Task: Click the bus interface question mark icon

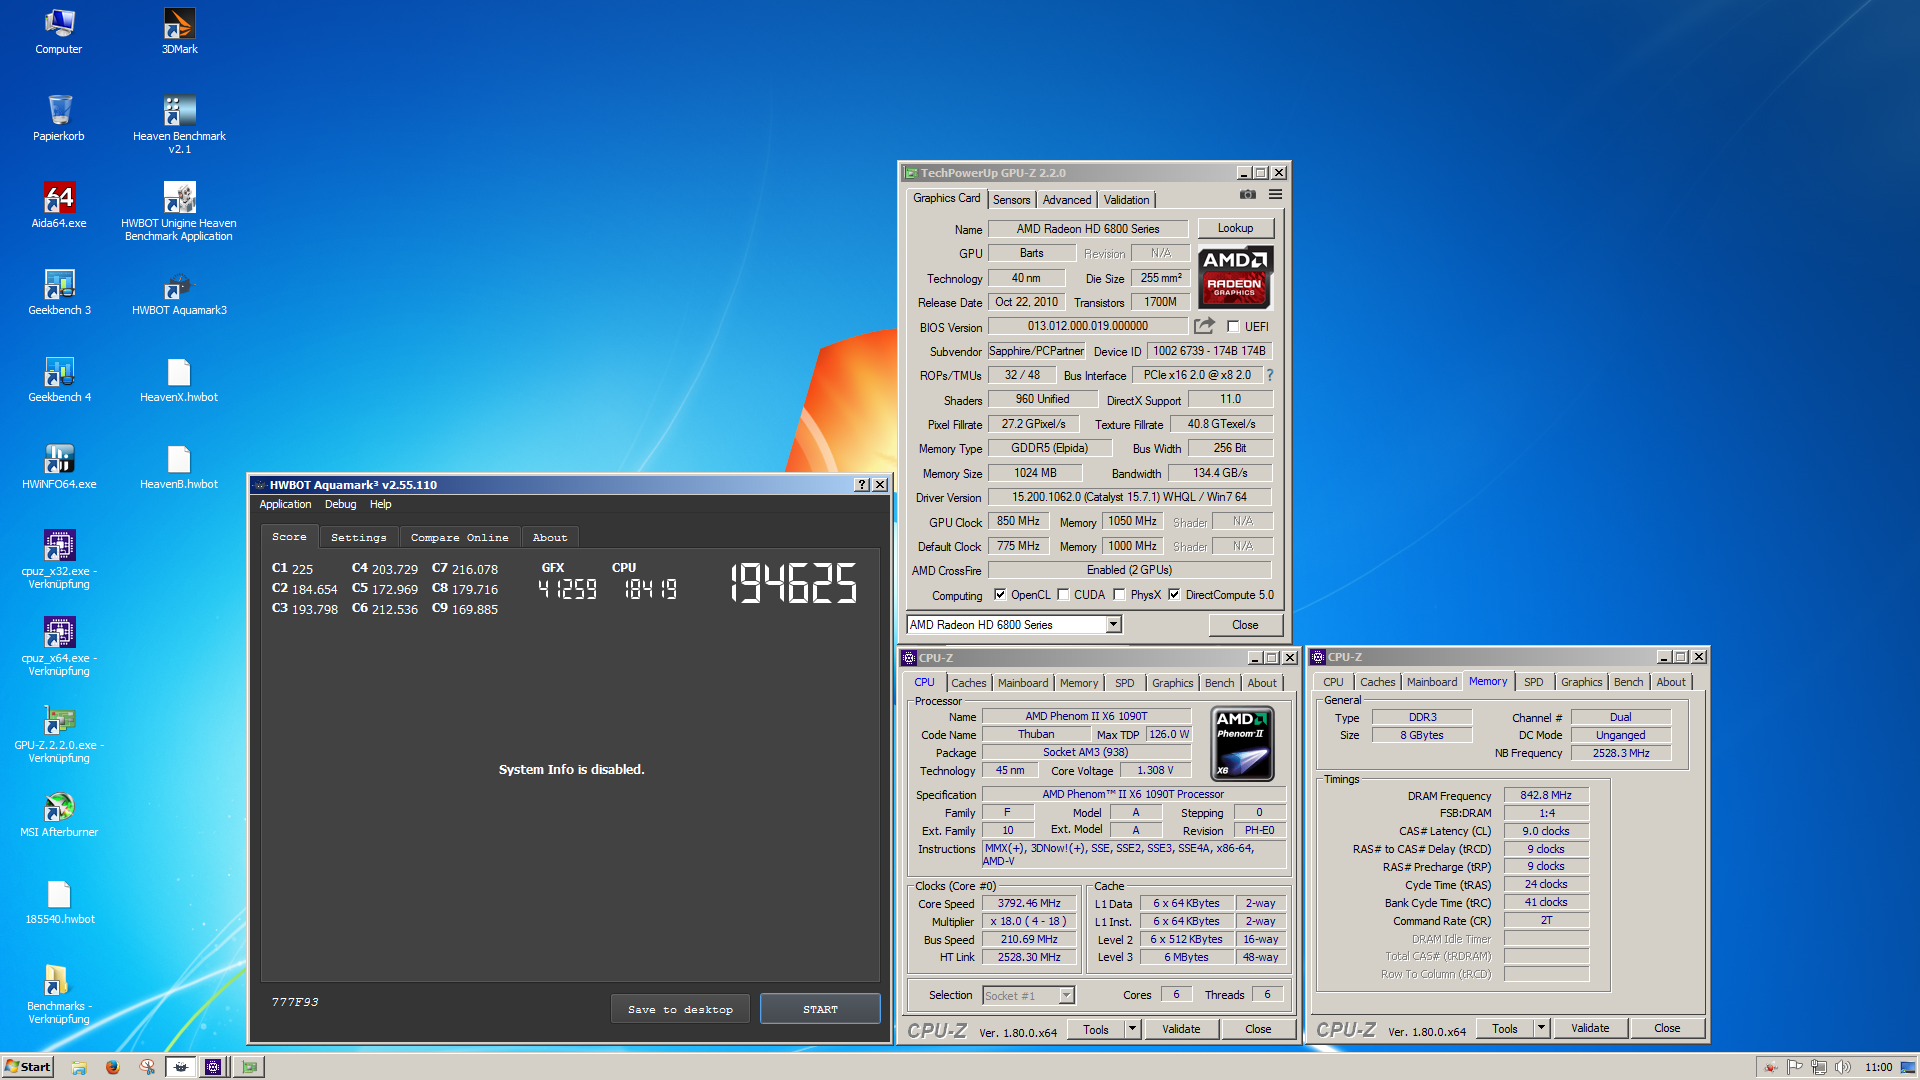Action: click(1270, 375)
